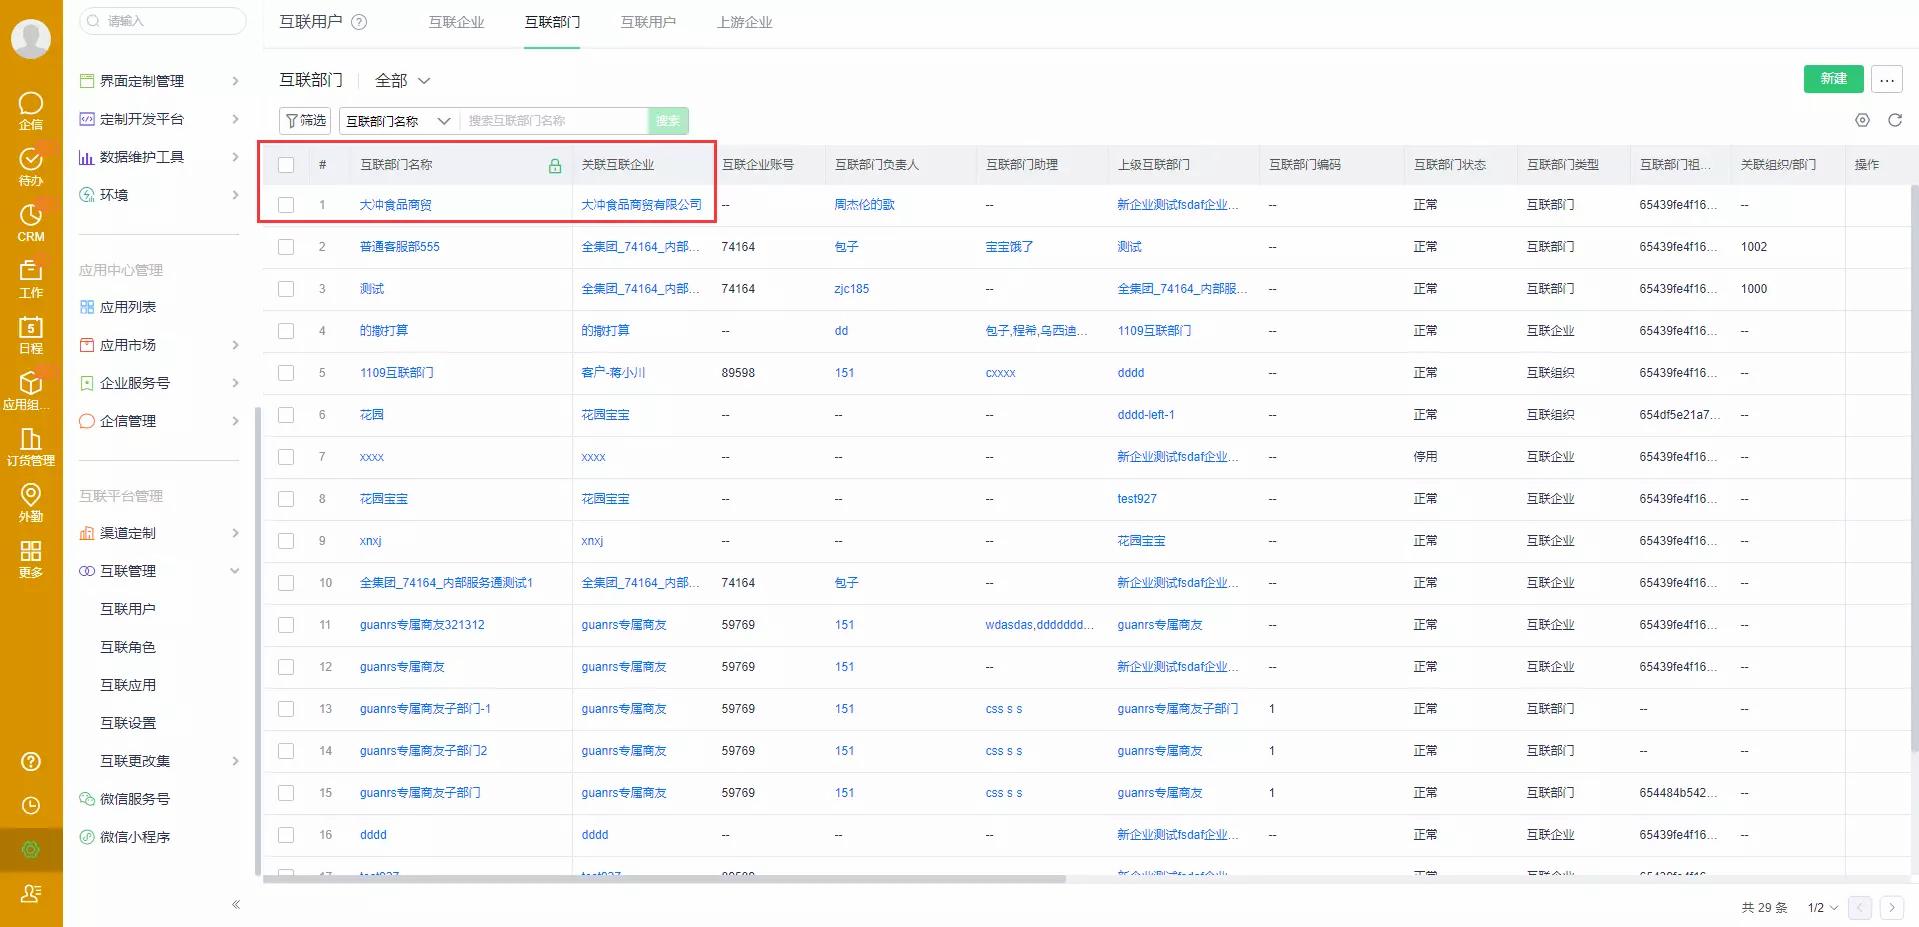Click the column settings gear above the table
The height and width of the screenshot is (927, 1919).
pyautogui.click(x=1861, y=119)
